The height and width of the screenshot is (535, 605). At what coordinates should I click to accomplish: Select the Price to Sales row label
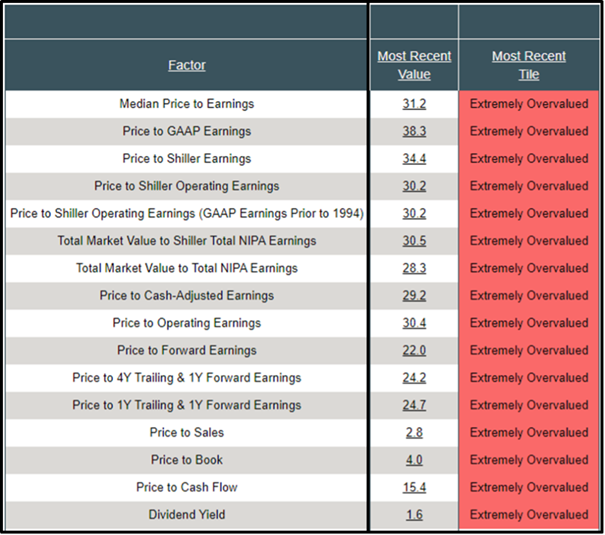187,433
